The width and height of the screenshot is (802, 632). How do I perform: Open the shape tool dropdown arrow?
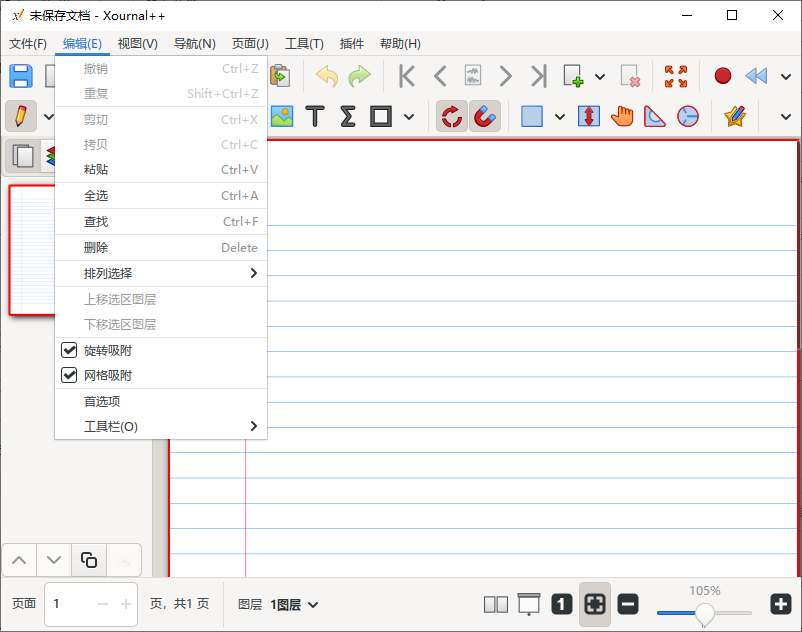409,117
